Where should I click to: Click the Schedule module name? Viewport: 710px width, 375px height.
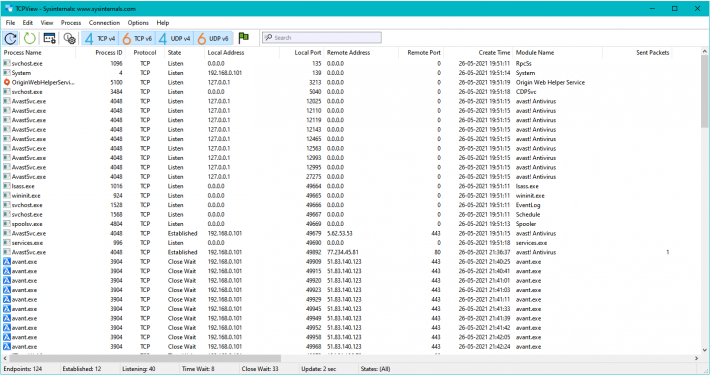pos(528,215)
